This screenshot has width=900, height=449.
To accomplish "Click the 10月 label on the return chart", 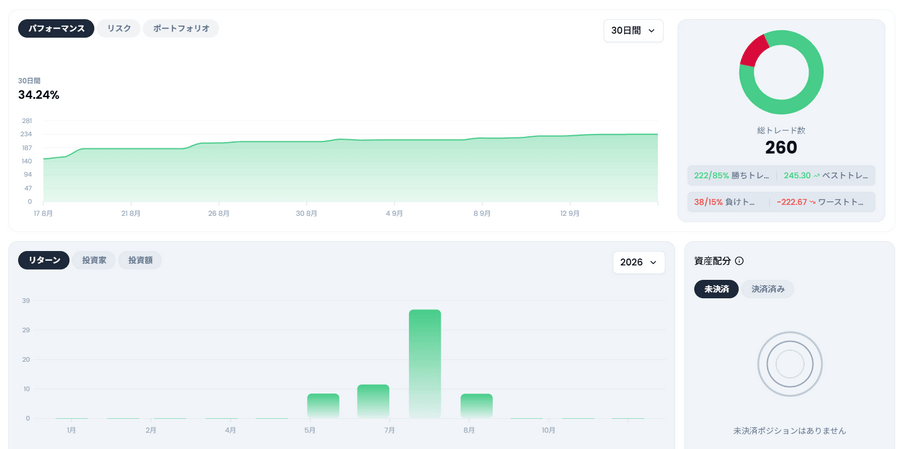I will (x=548, y=429).
